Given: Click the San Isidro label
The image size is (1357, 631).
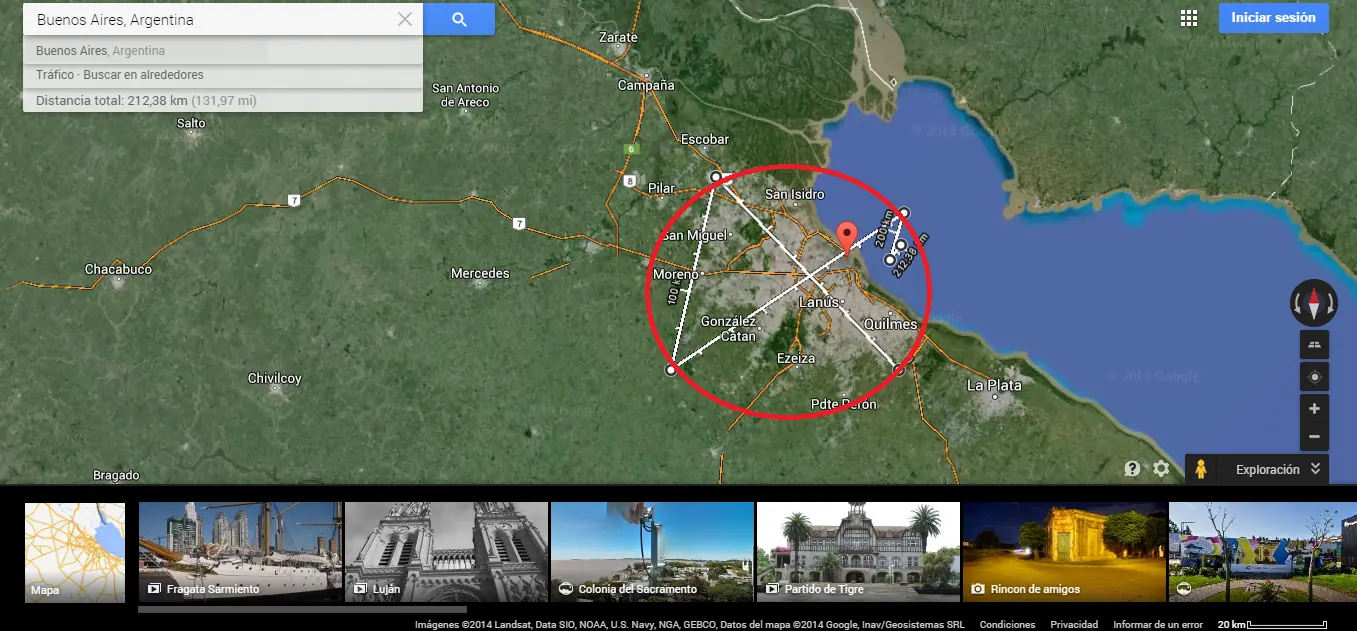Looking at the screenshot, I should (794, 194).
